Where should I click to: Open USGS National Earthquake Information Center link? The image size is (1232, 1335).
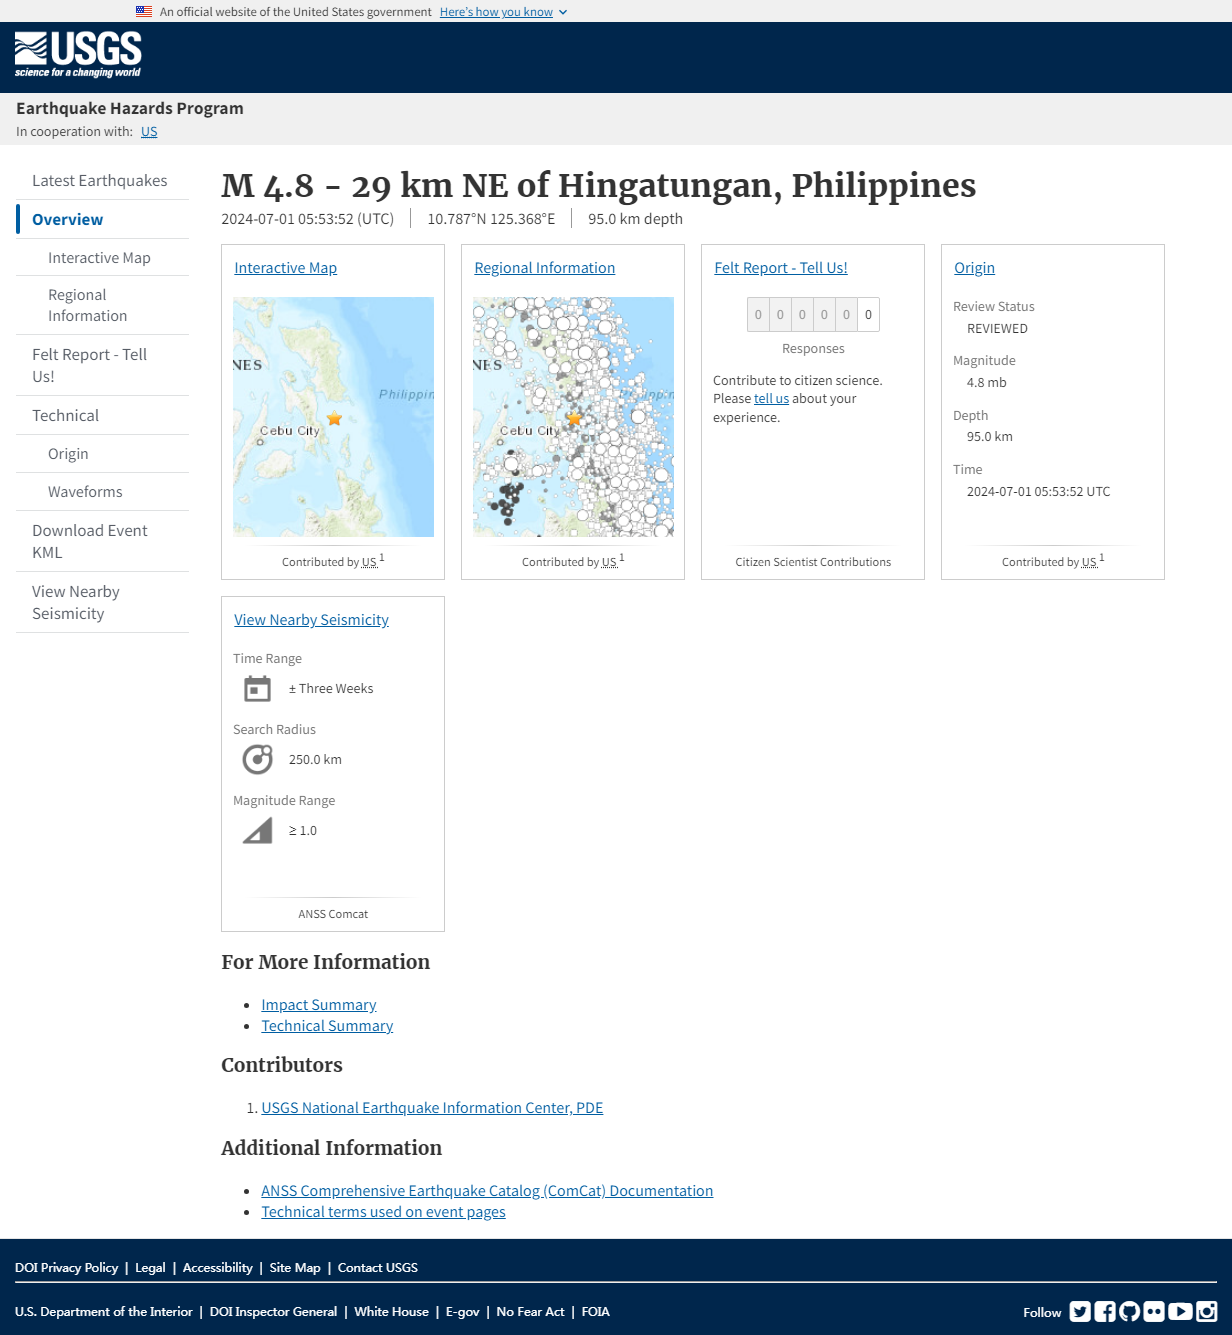(x=432, y=1108)
